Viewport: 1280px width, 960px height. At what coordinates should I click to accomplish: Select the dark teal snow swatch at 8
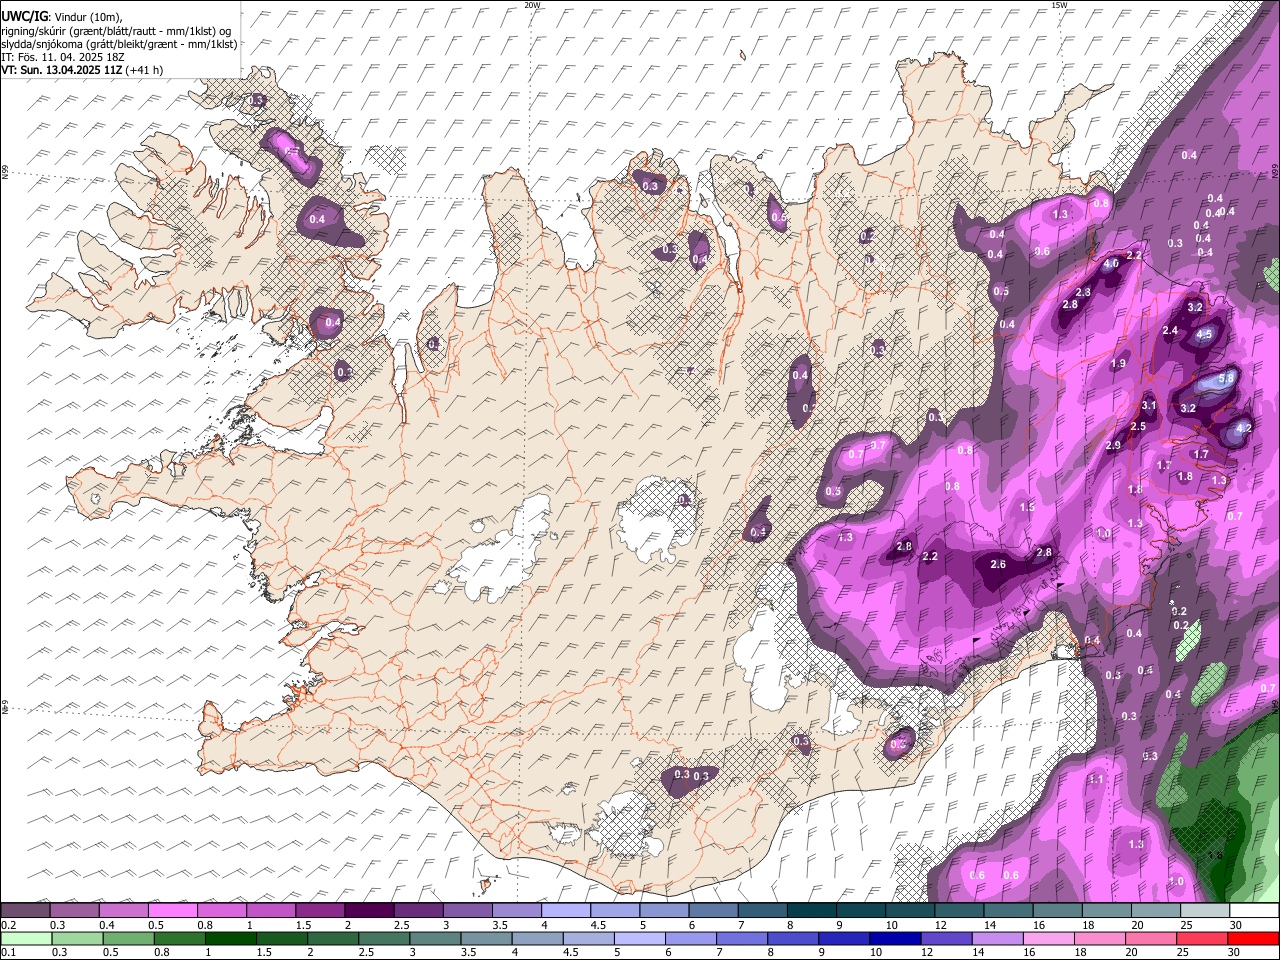[811, 911]
